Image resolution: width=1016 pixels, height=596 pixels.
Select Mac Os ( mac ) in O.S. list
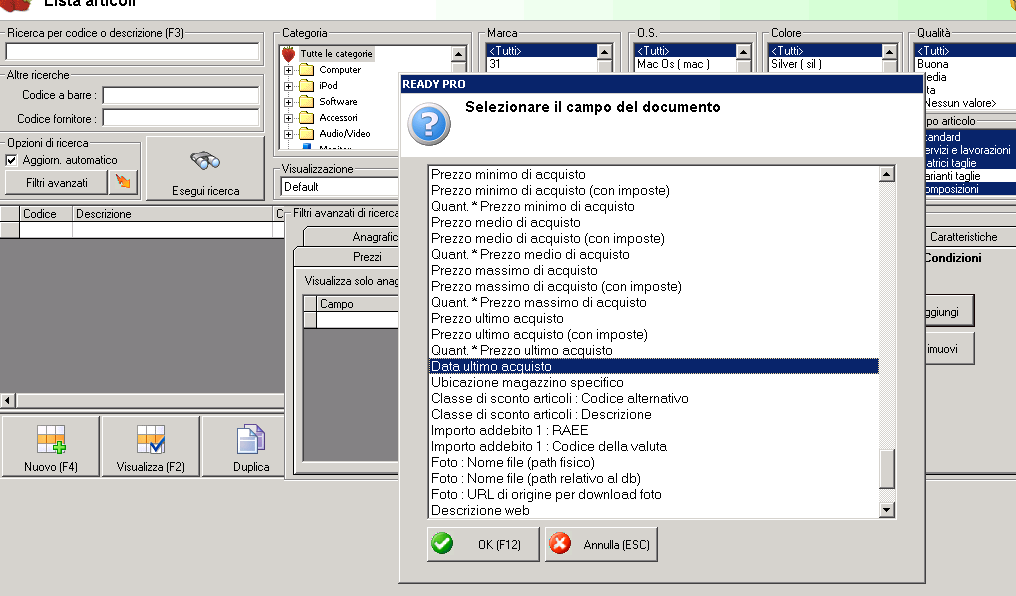point(686,64)
